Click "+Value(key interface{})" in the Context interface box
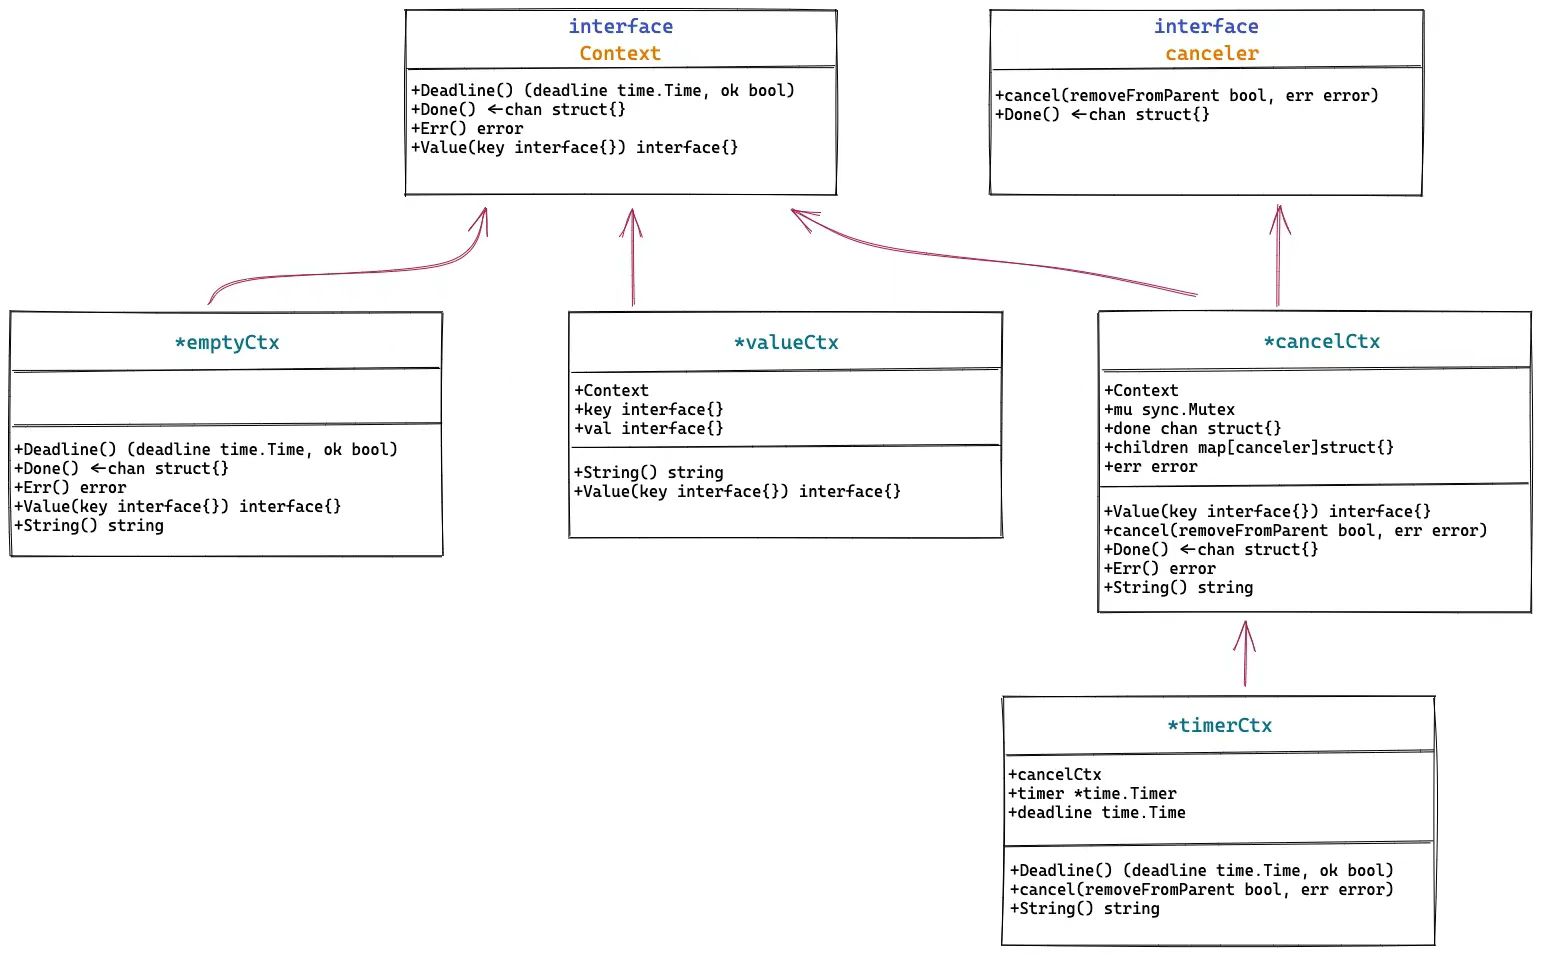 (x=575, y=147)
